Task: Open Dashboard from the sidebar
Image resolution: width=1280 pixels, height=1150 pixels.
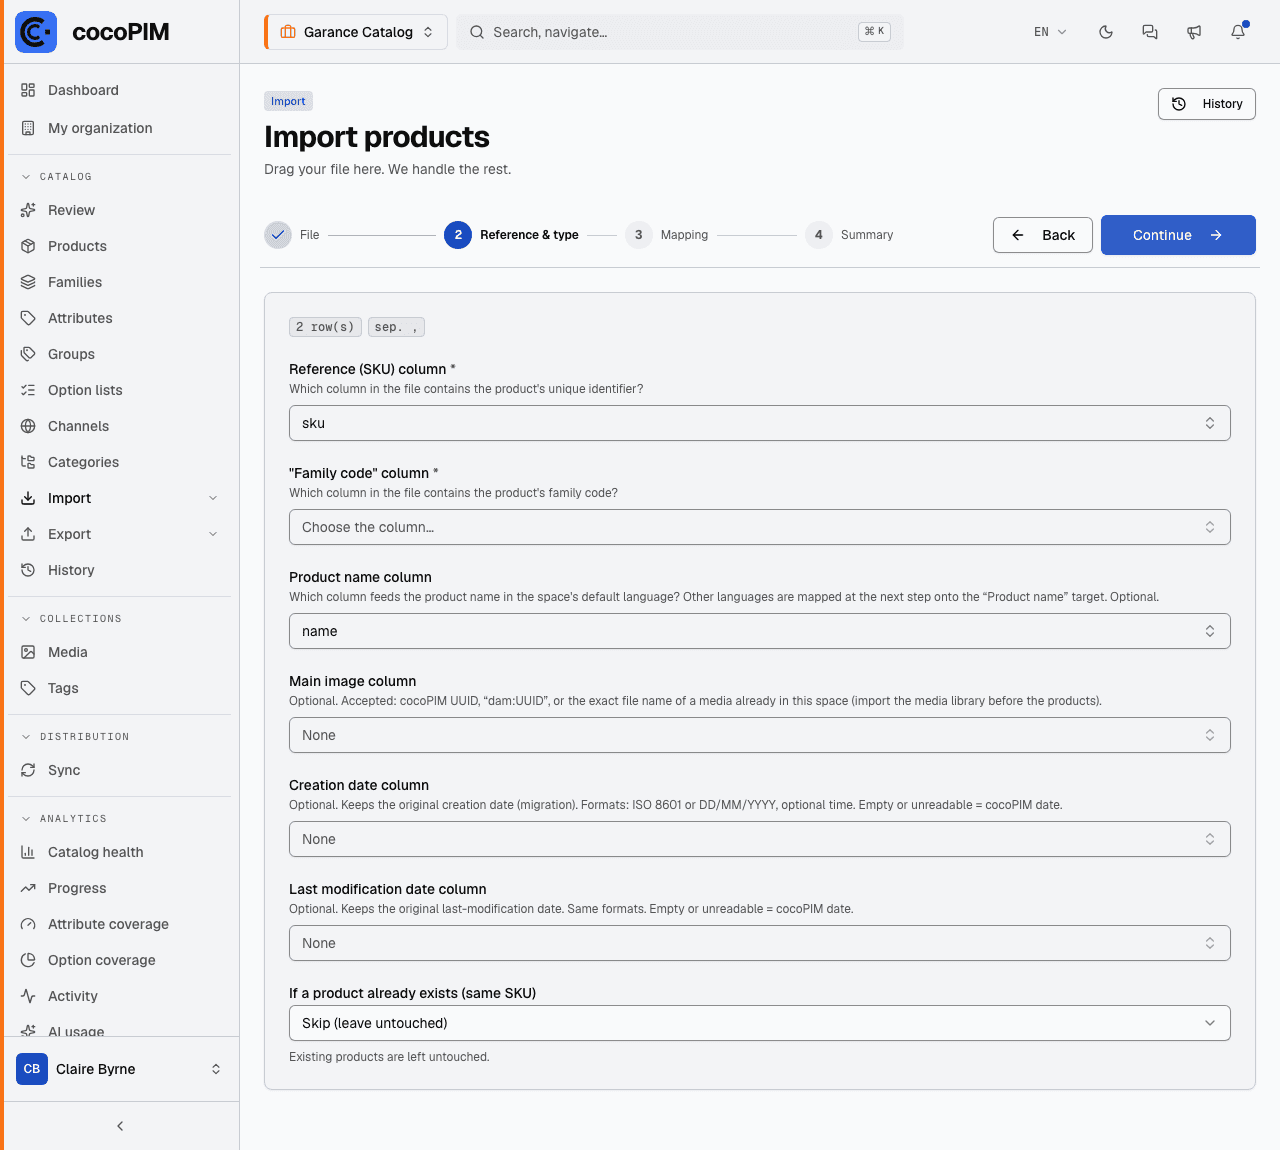Action: coord(120,90)
